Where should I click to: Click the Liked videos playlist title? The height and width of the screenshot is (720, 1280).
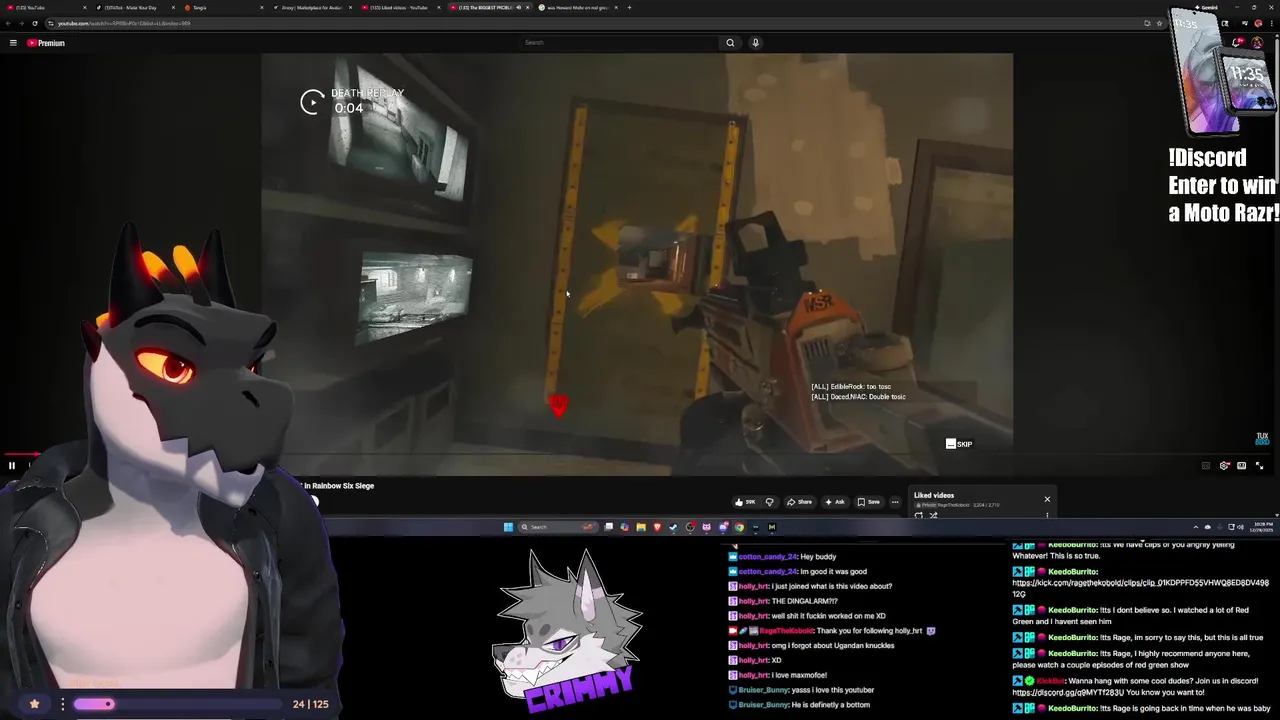[x=934, y=495]
